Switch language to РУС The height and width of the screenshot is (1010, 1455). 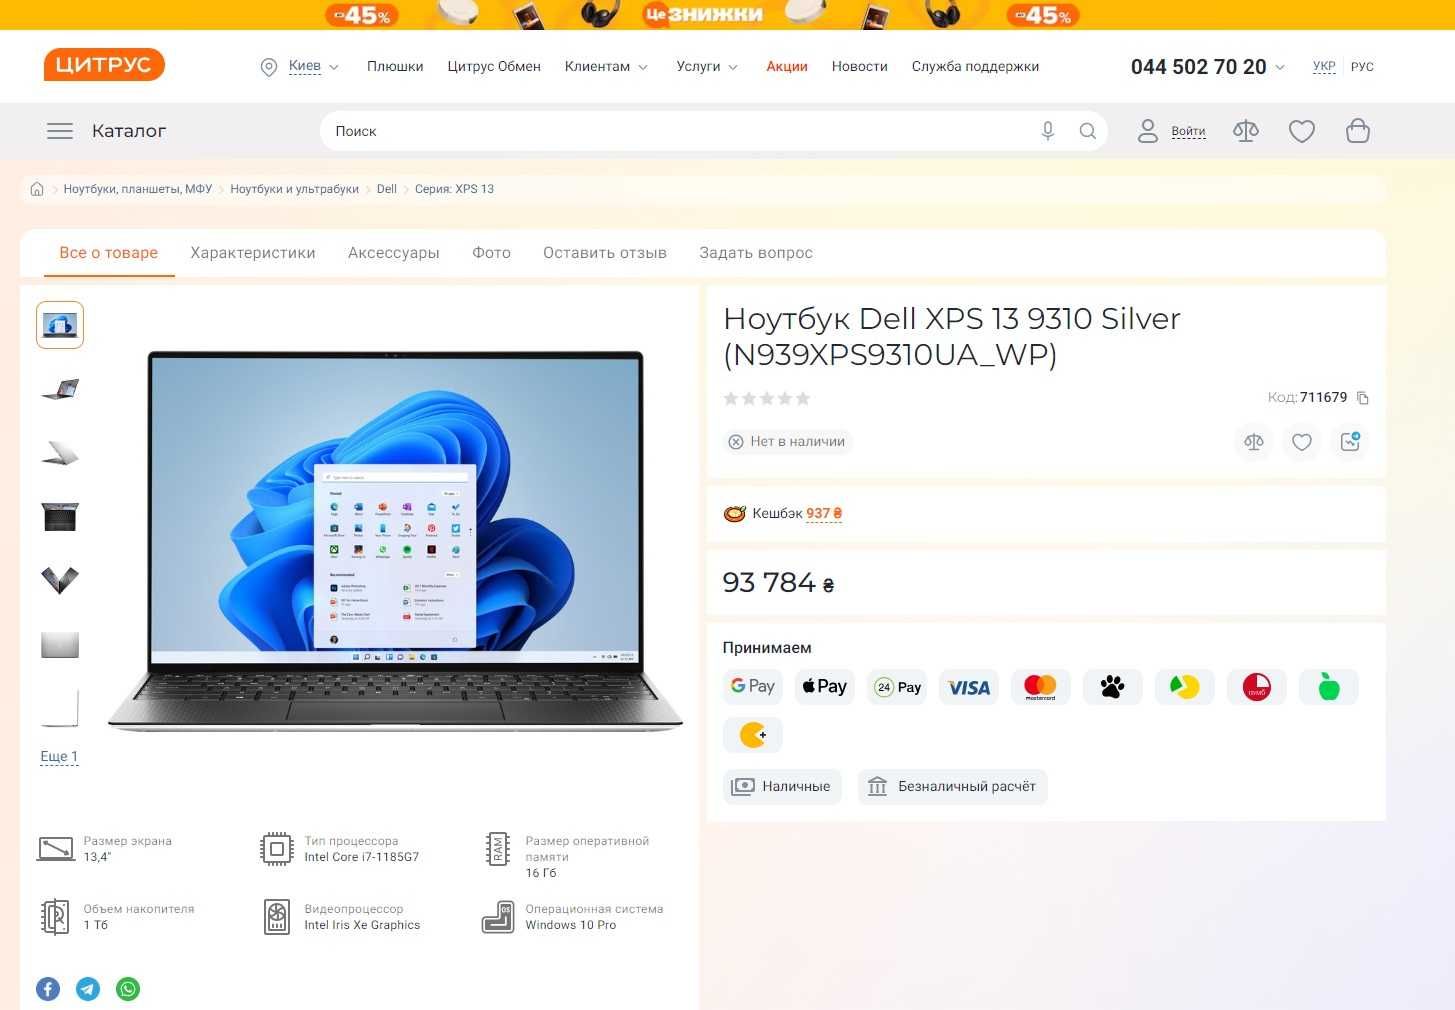pyautogui.click(x=1362, y=67)
